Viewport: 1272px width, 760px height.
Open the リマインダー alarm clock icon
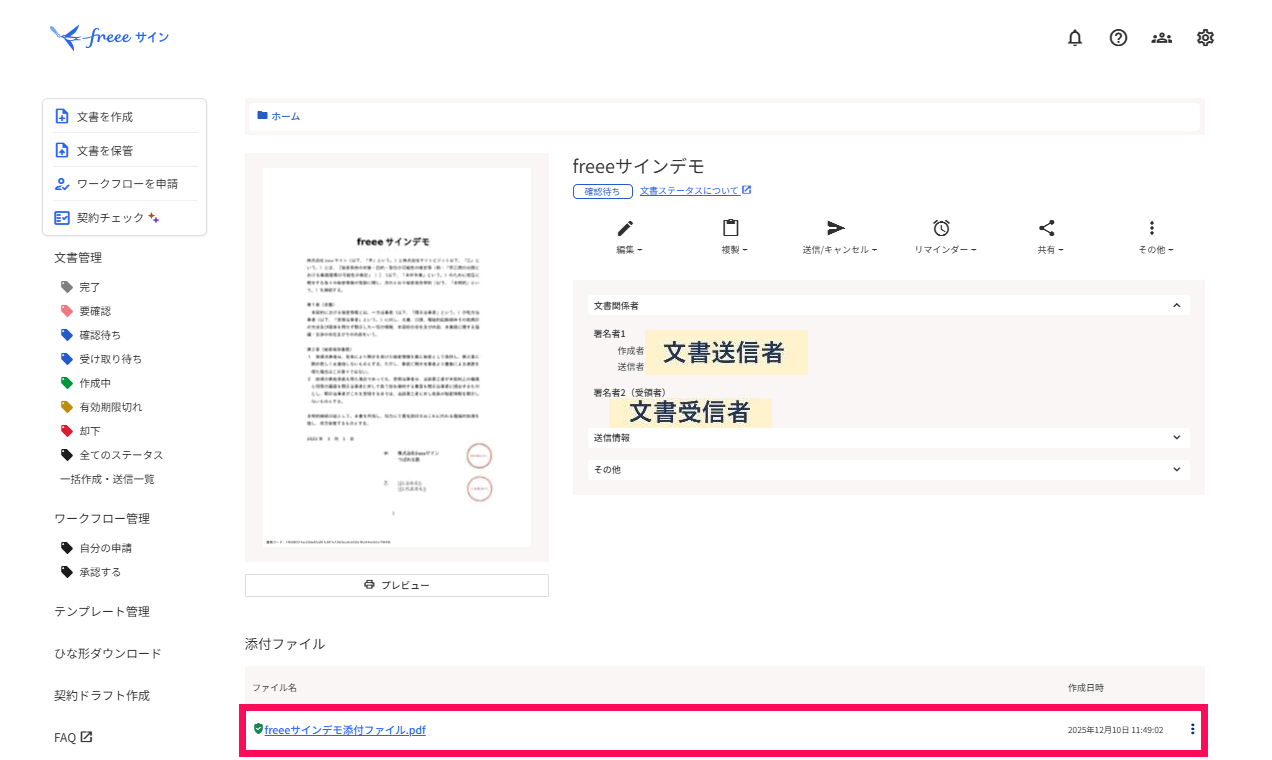tap(943, 228)
